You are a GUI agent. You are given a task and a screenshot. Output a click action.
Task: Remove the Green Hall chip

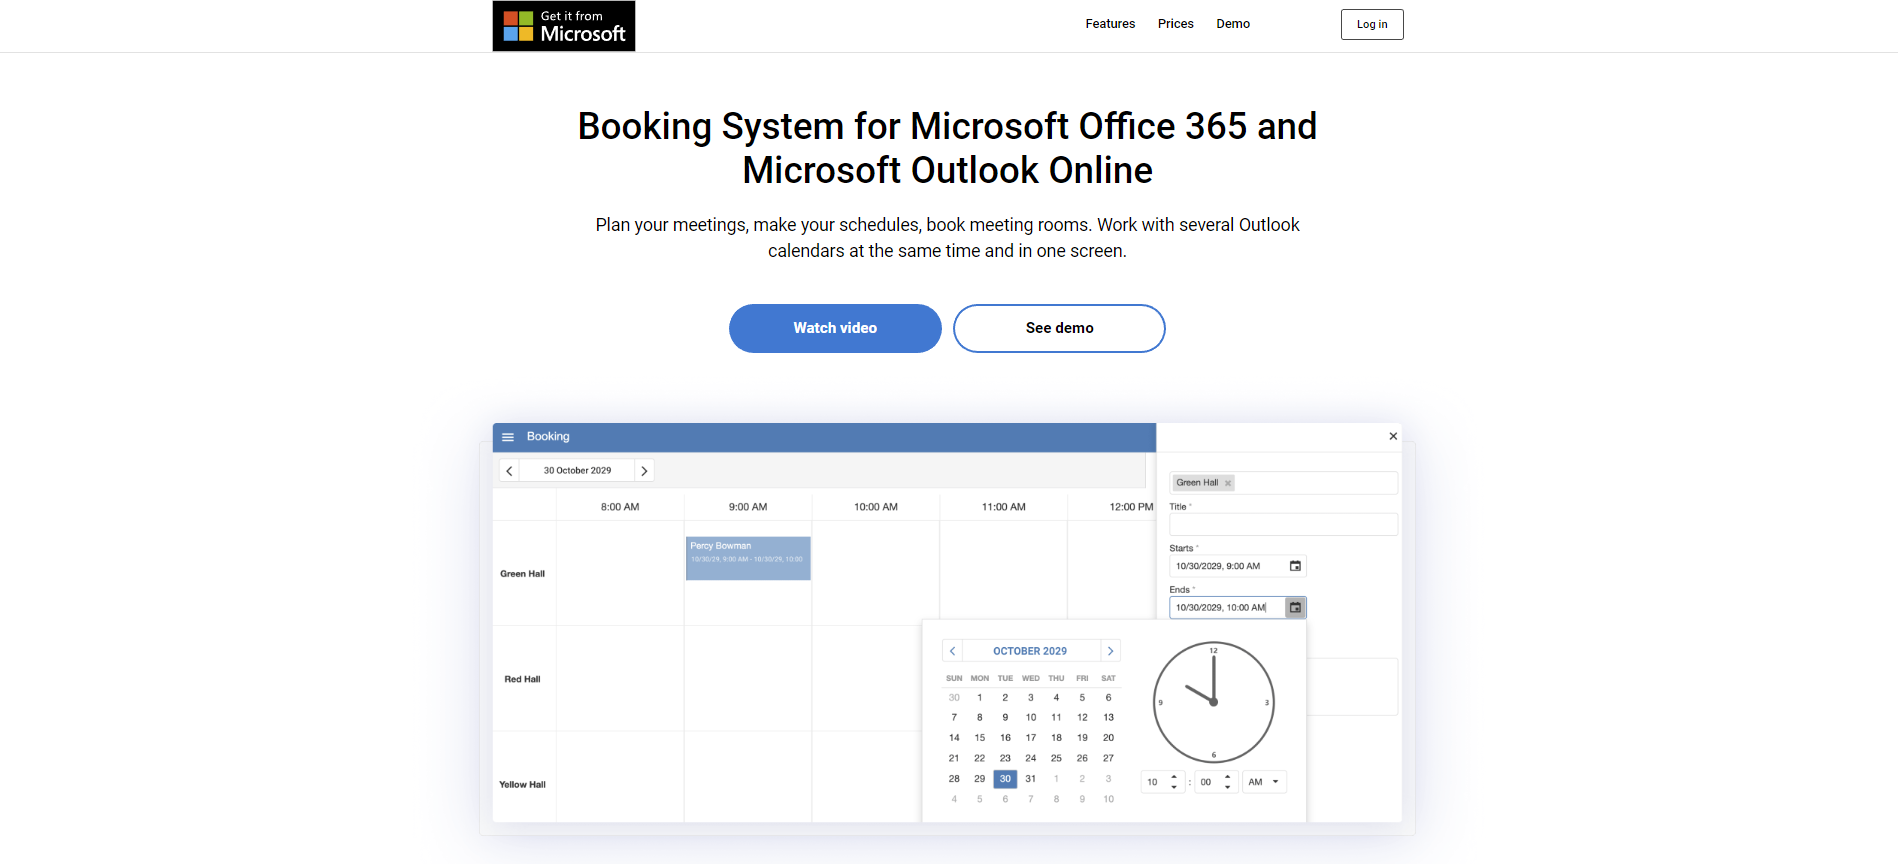[1228, 483]
